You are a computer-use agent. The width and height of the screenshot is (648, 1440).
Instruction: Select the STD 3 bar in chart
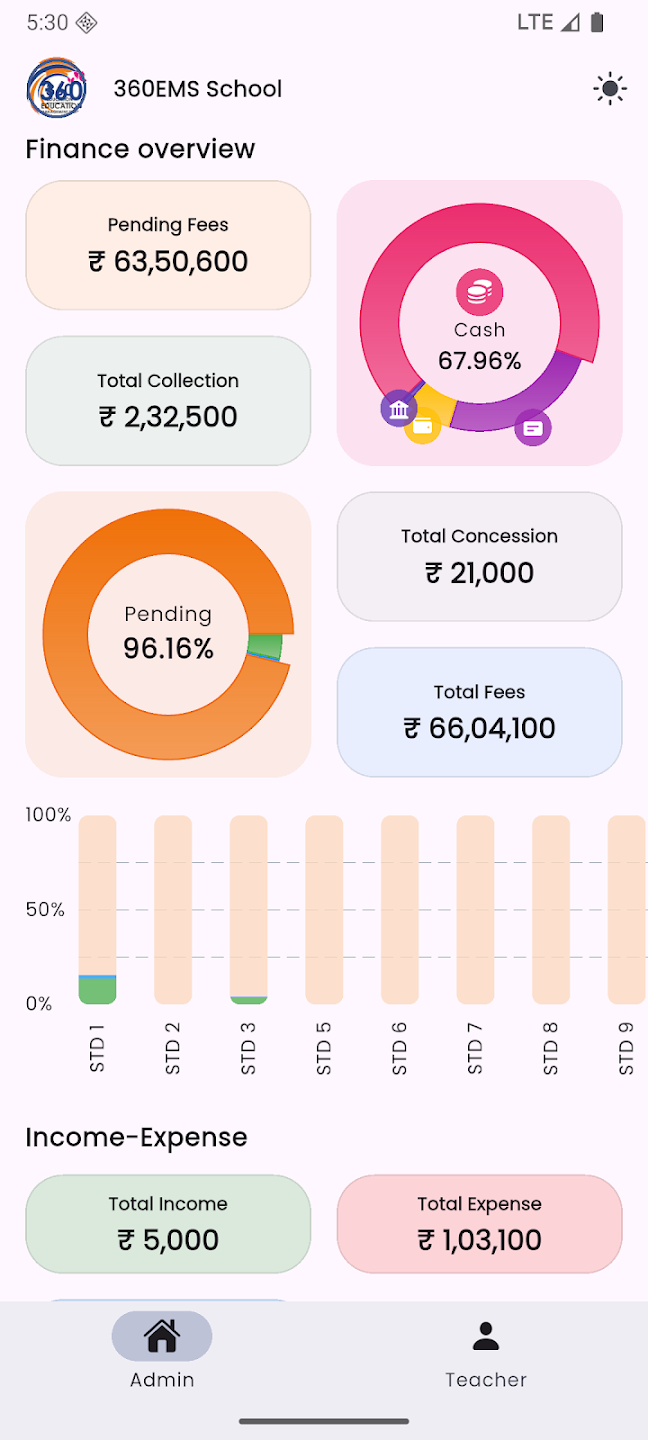coord(249,910)
